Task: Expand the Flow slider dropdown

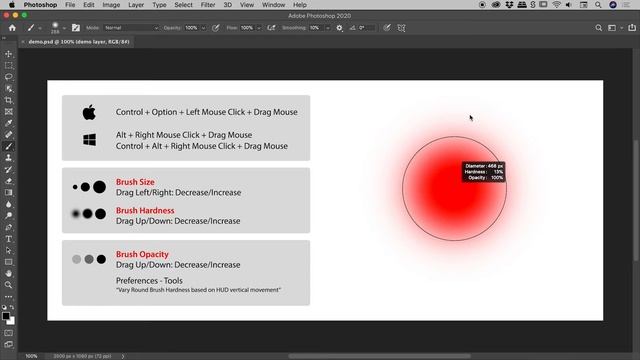Action: pyautogui.click(x=259, y=28)
